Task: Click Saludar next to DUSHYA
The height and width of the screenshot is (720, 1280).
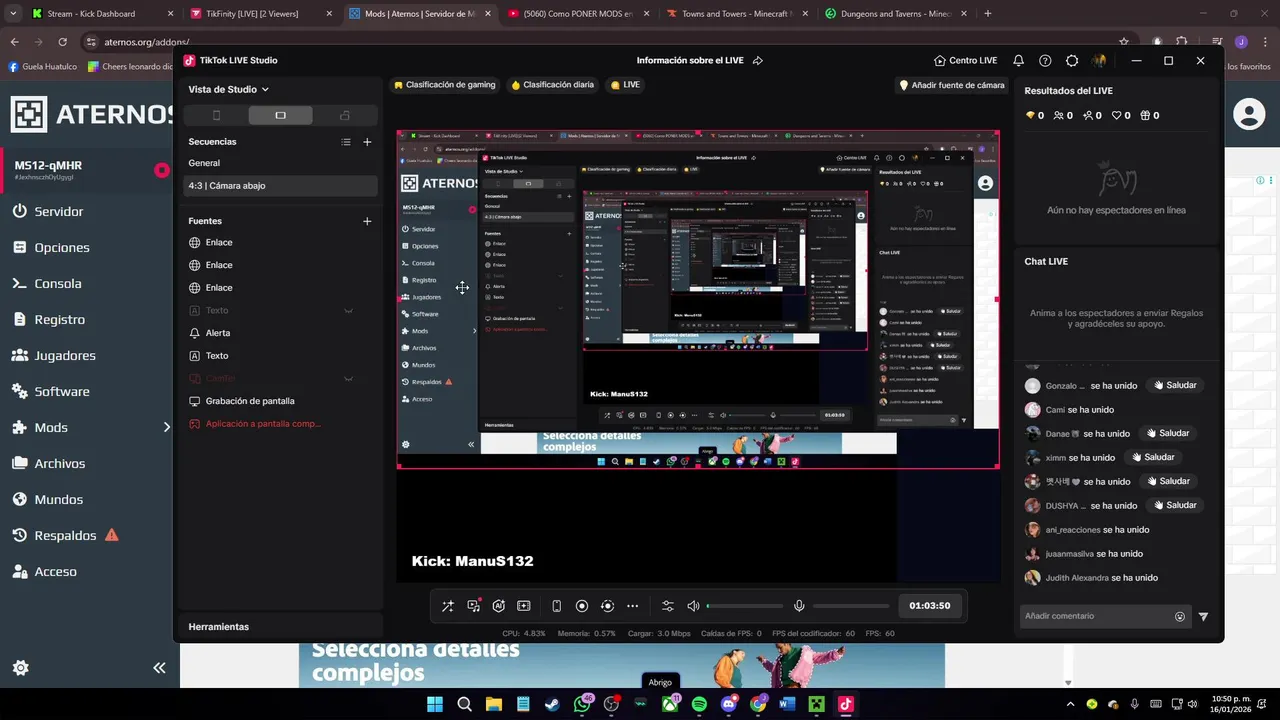Action: point(1174,505)
